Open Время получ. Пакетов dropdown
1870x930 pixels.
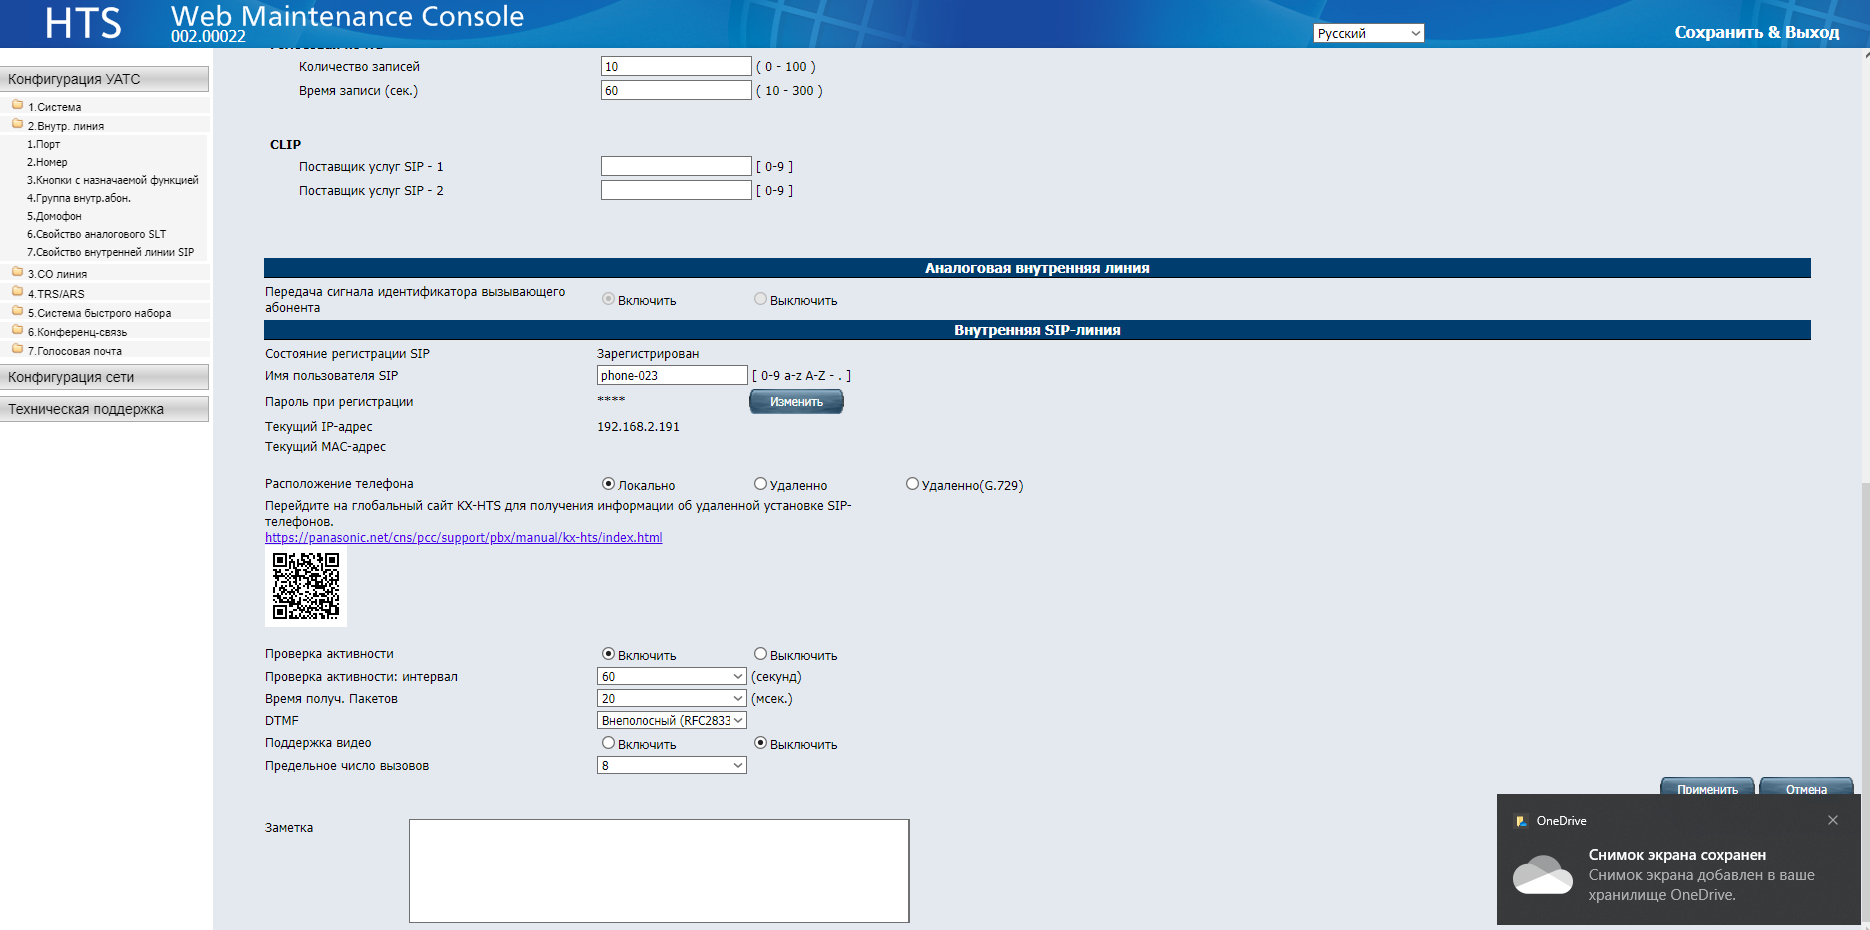click(672, 698)
